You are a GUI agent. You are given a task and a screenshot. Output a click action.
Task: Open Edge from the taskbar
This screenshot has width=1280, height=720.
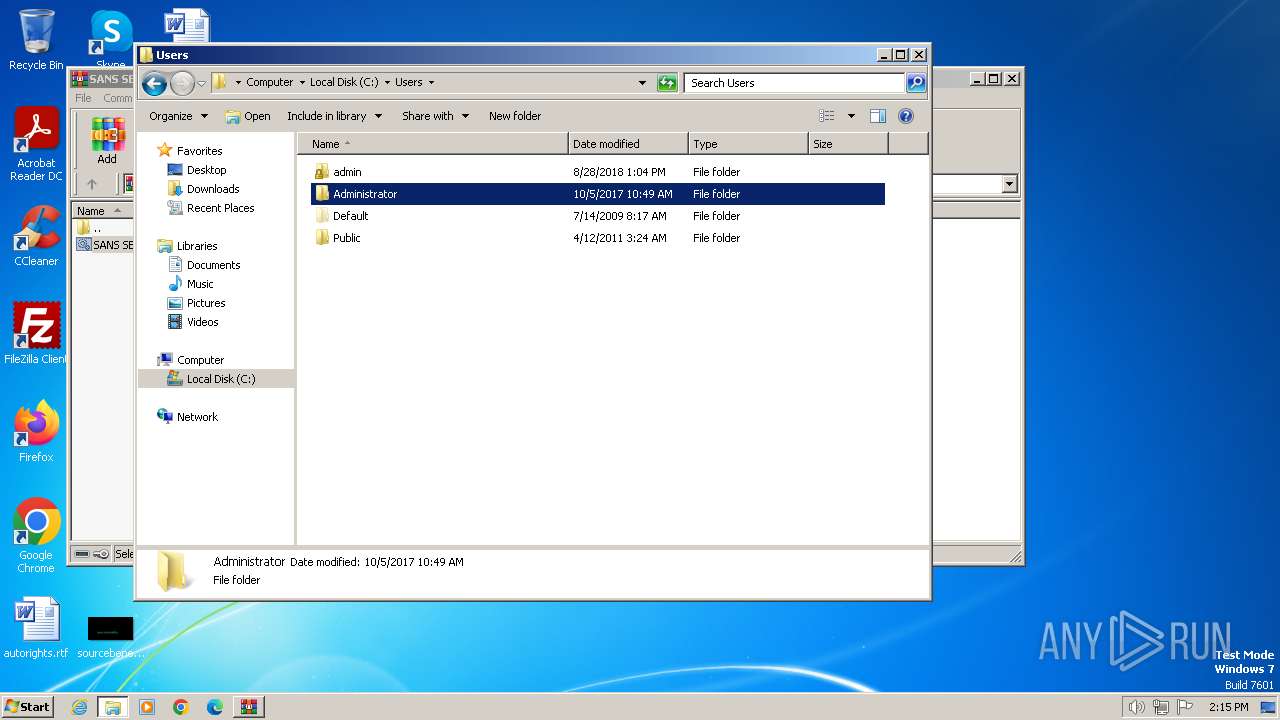tap(214, 707)
